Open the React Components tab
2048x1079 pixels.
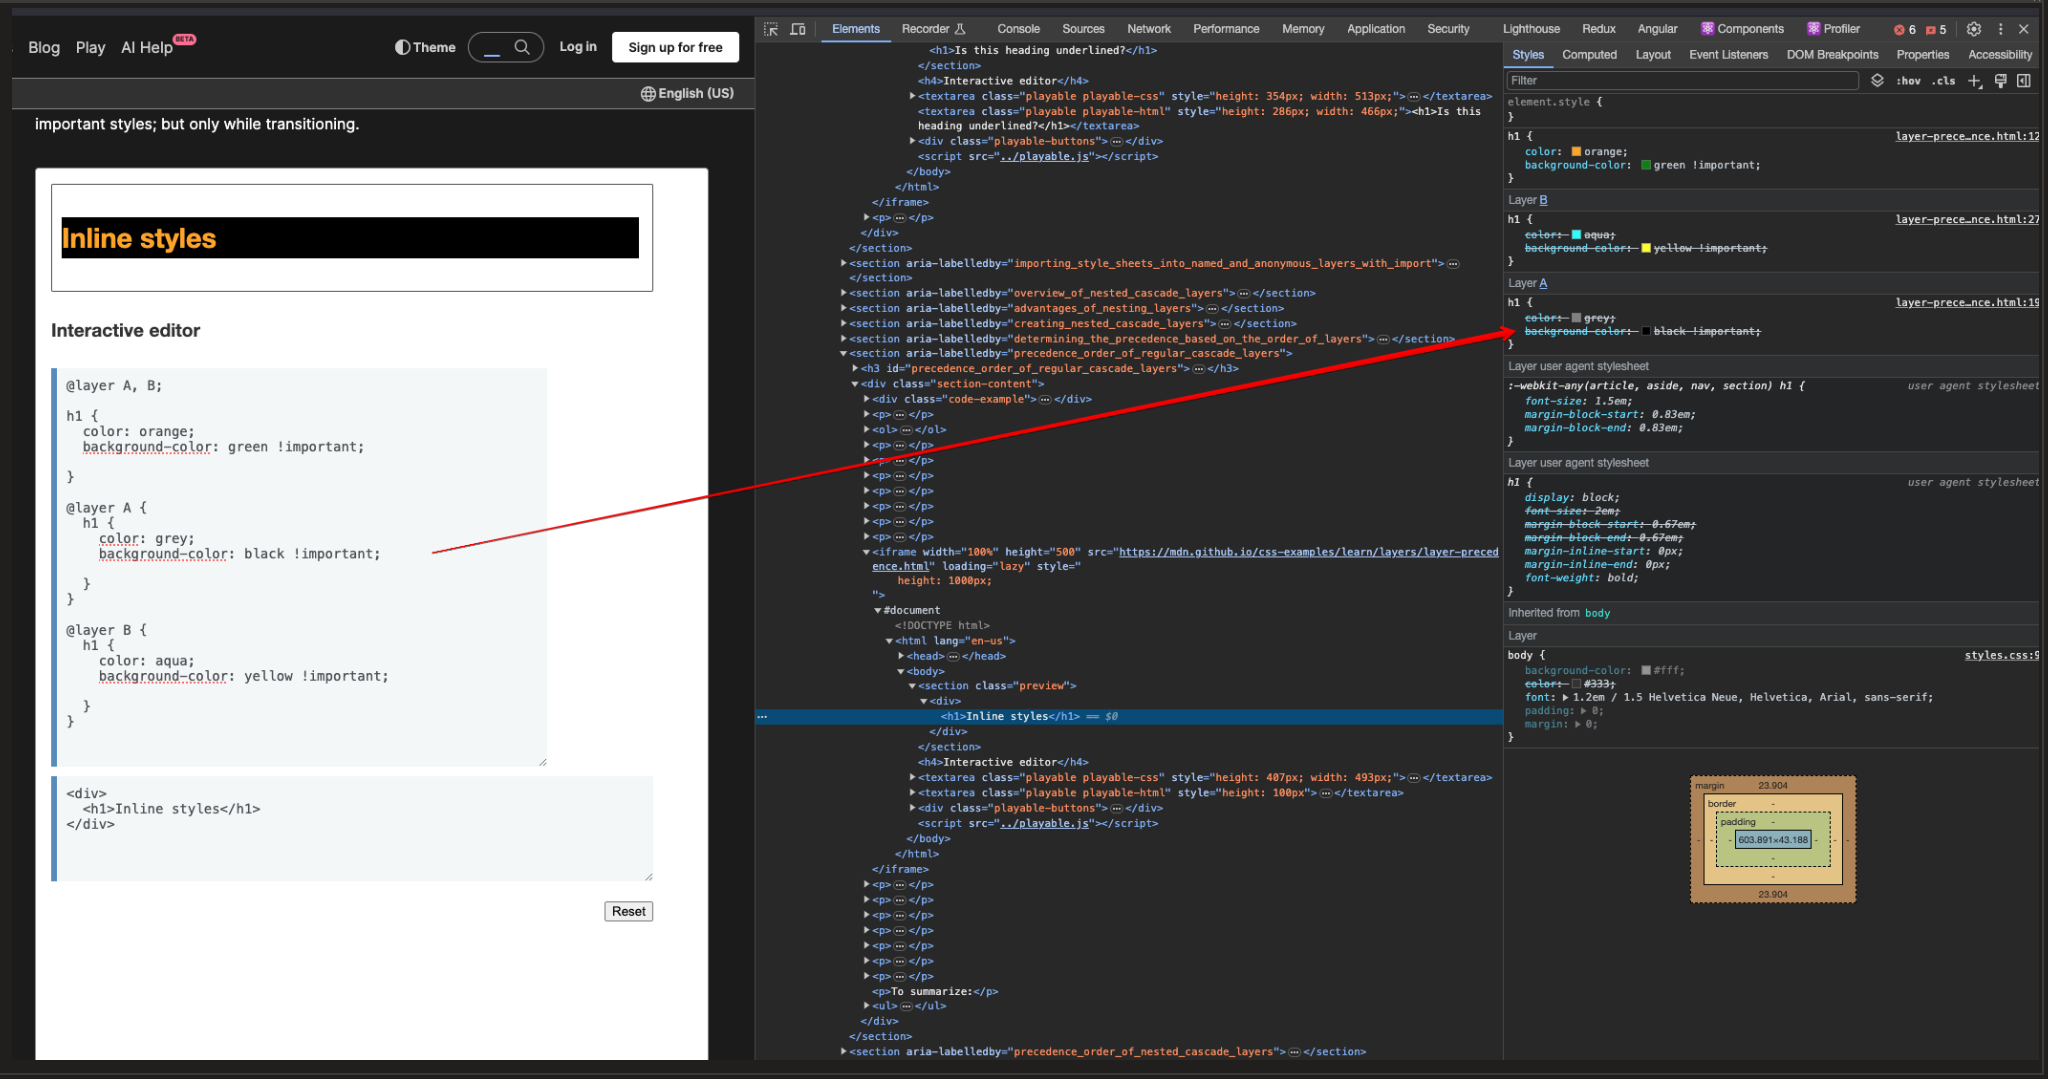(x=1743, y=29)
